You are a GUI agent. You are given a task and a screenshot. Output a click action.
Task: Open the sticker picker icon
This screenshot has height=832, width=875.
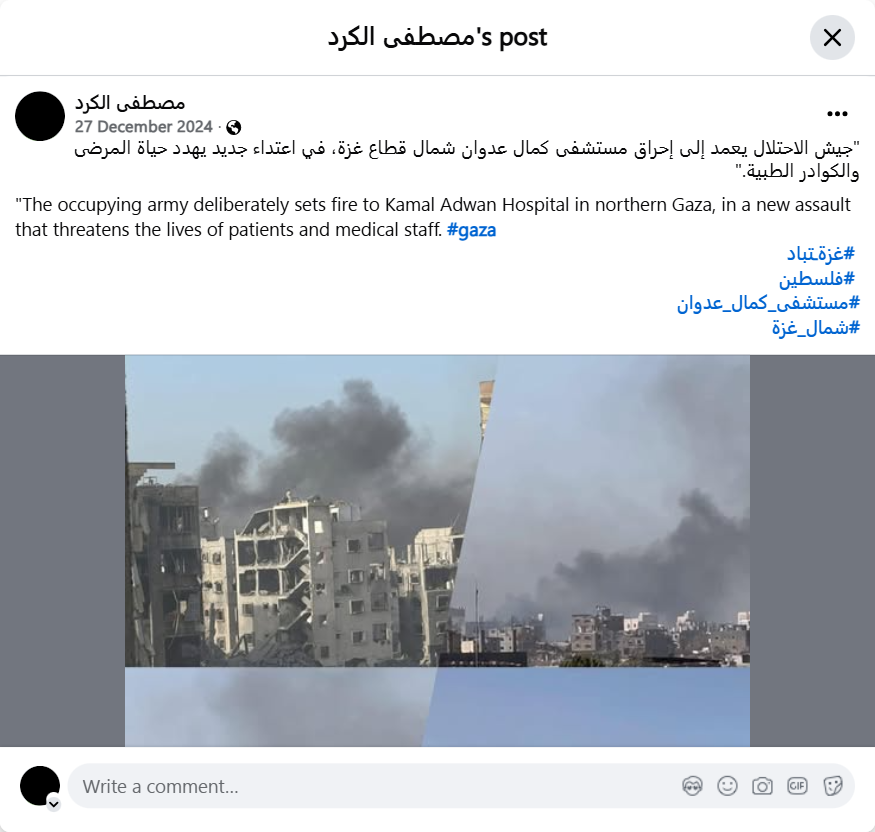click(832, 786)
